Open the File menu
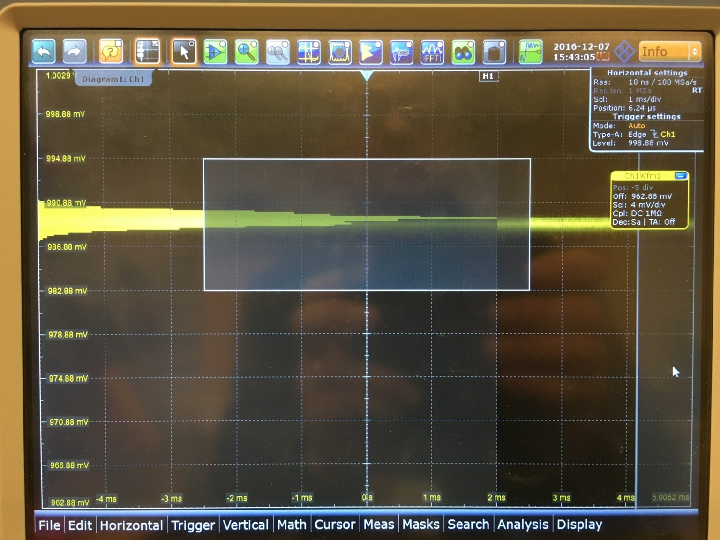 pyautogui.click(x=49, y=525)
